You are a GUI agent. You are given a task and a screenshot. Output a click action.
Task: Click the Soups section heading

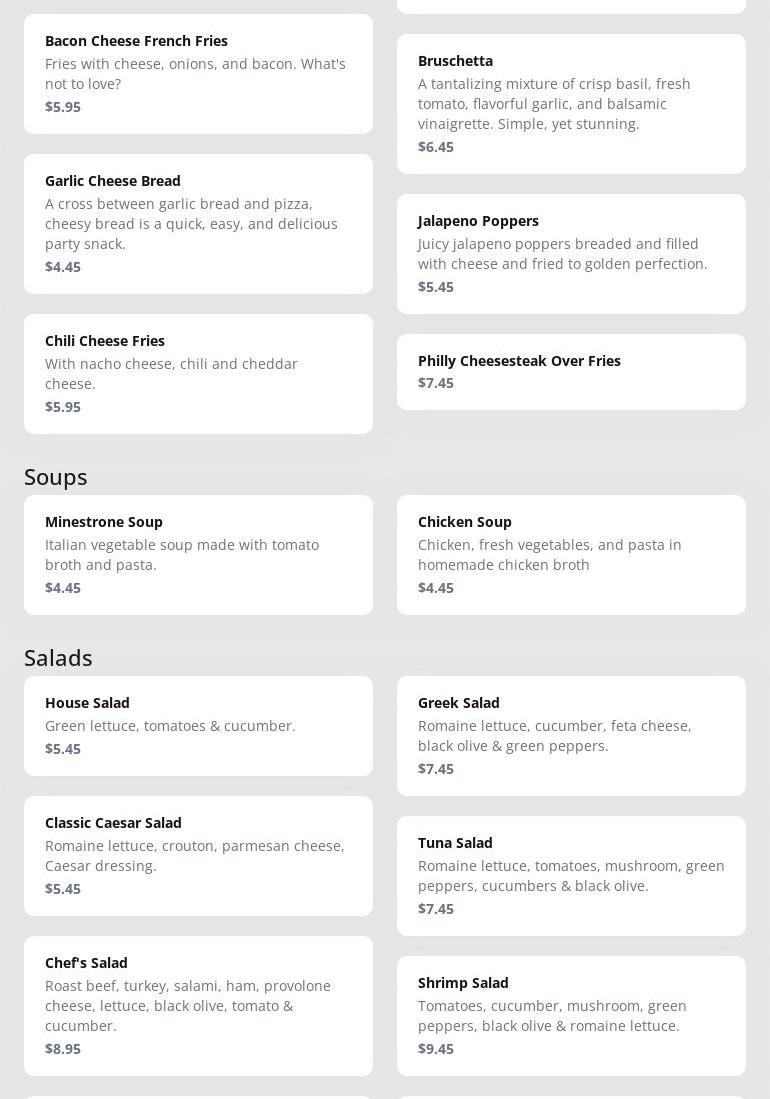coord(56,477)
